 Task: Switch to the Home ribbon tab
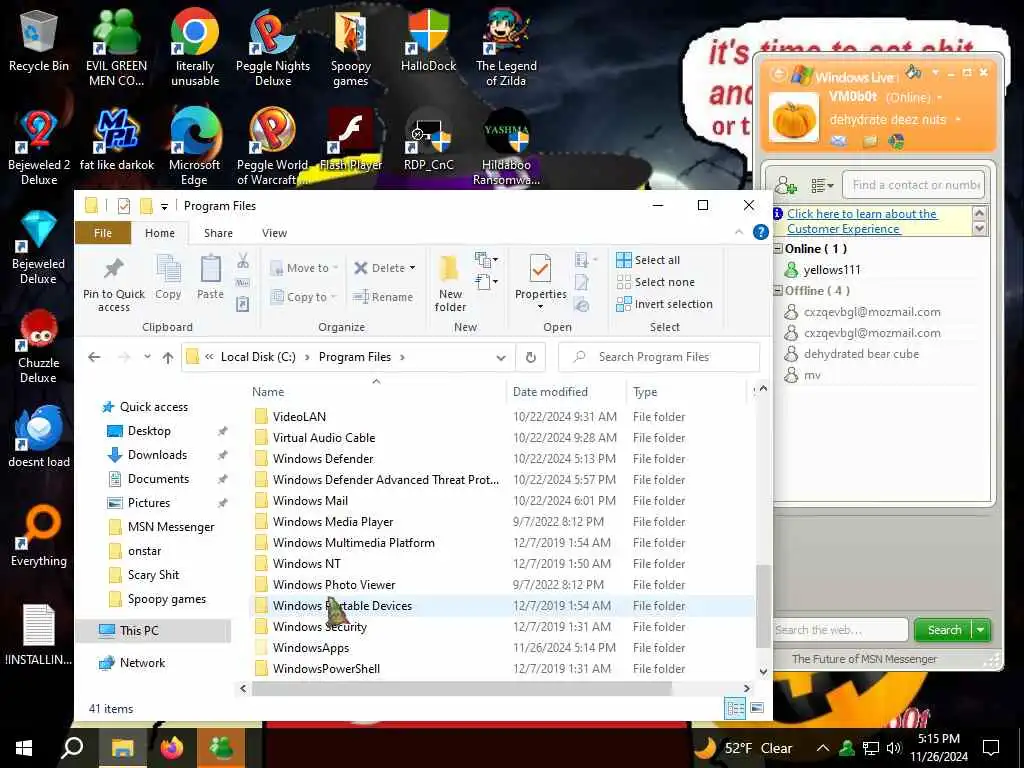[x=160, y=233]
